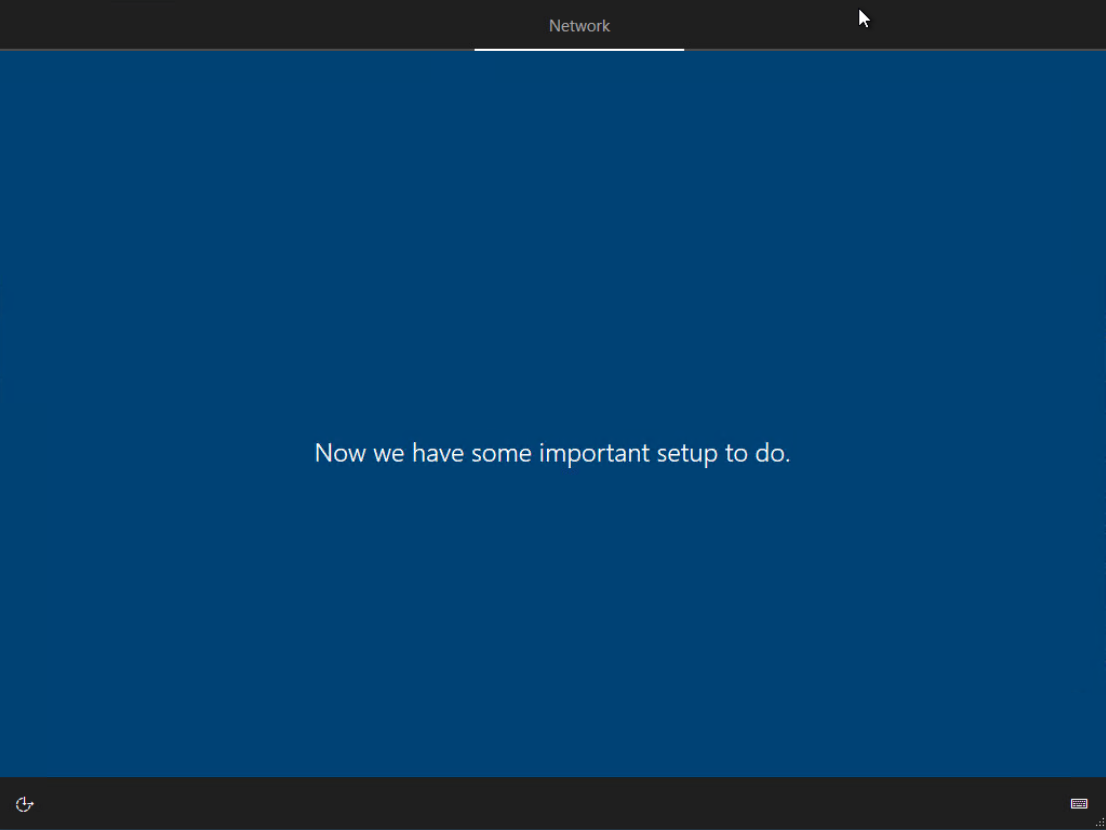Screen dimensions: 1106x830
Task: Expand the keyboard input panel
Action: [1079, 804]
